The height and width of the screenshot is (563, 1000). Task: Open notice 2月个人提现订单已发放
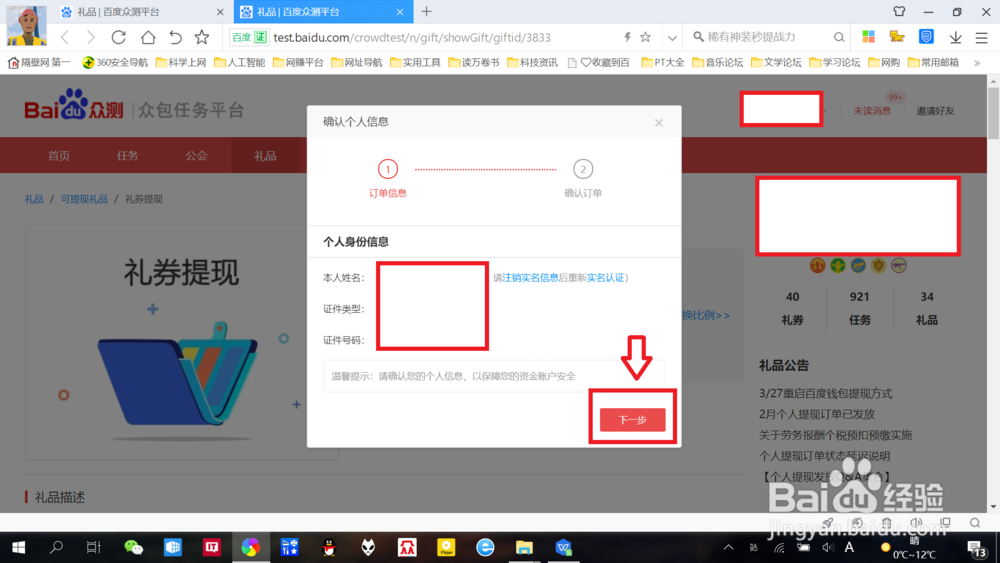pyautogui.click(x=816, y=414)
